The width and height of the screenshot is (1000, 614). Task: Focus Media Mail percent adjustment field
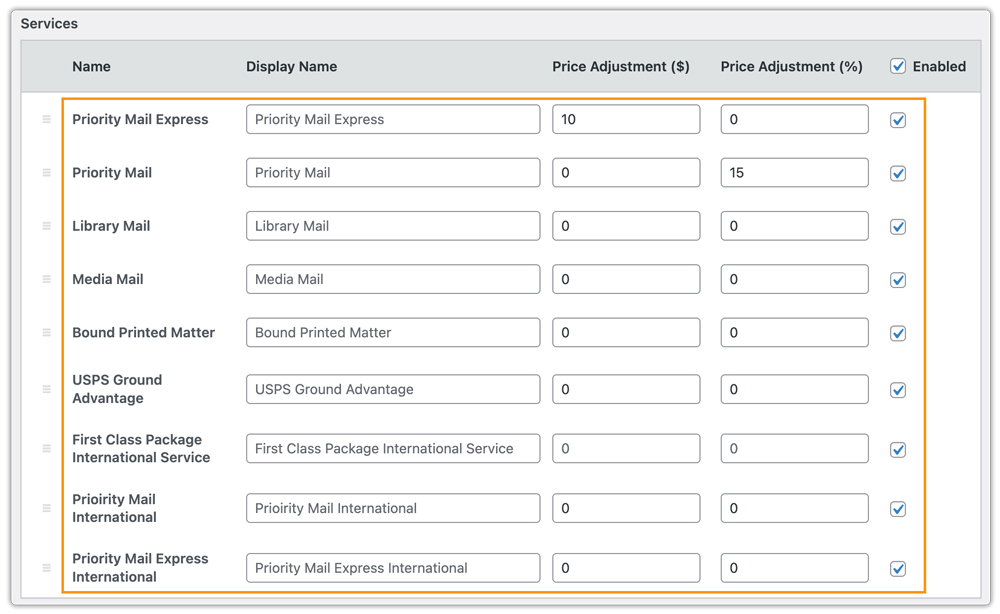coord(795,279)
